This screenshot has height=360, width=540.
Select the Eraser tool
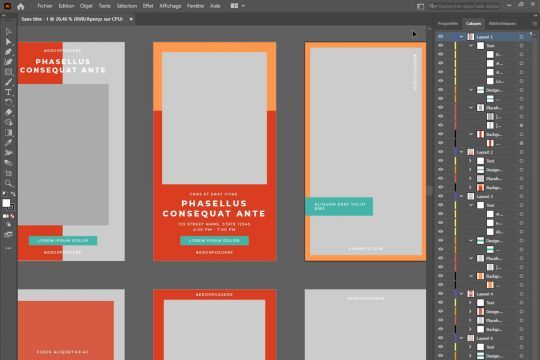click(8, 112)
